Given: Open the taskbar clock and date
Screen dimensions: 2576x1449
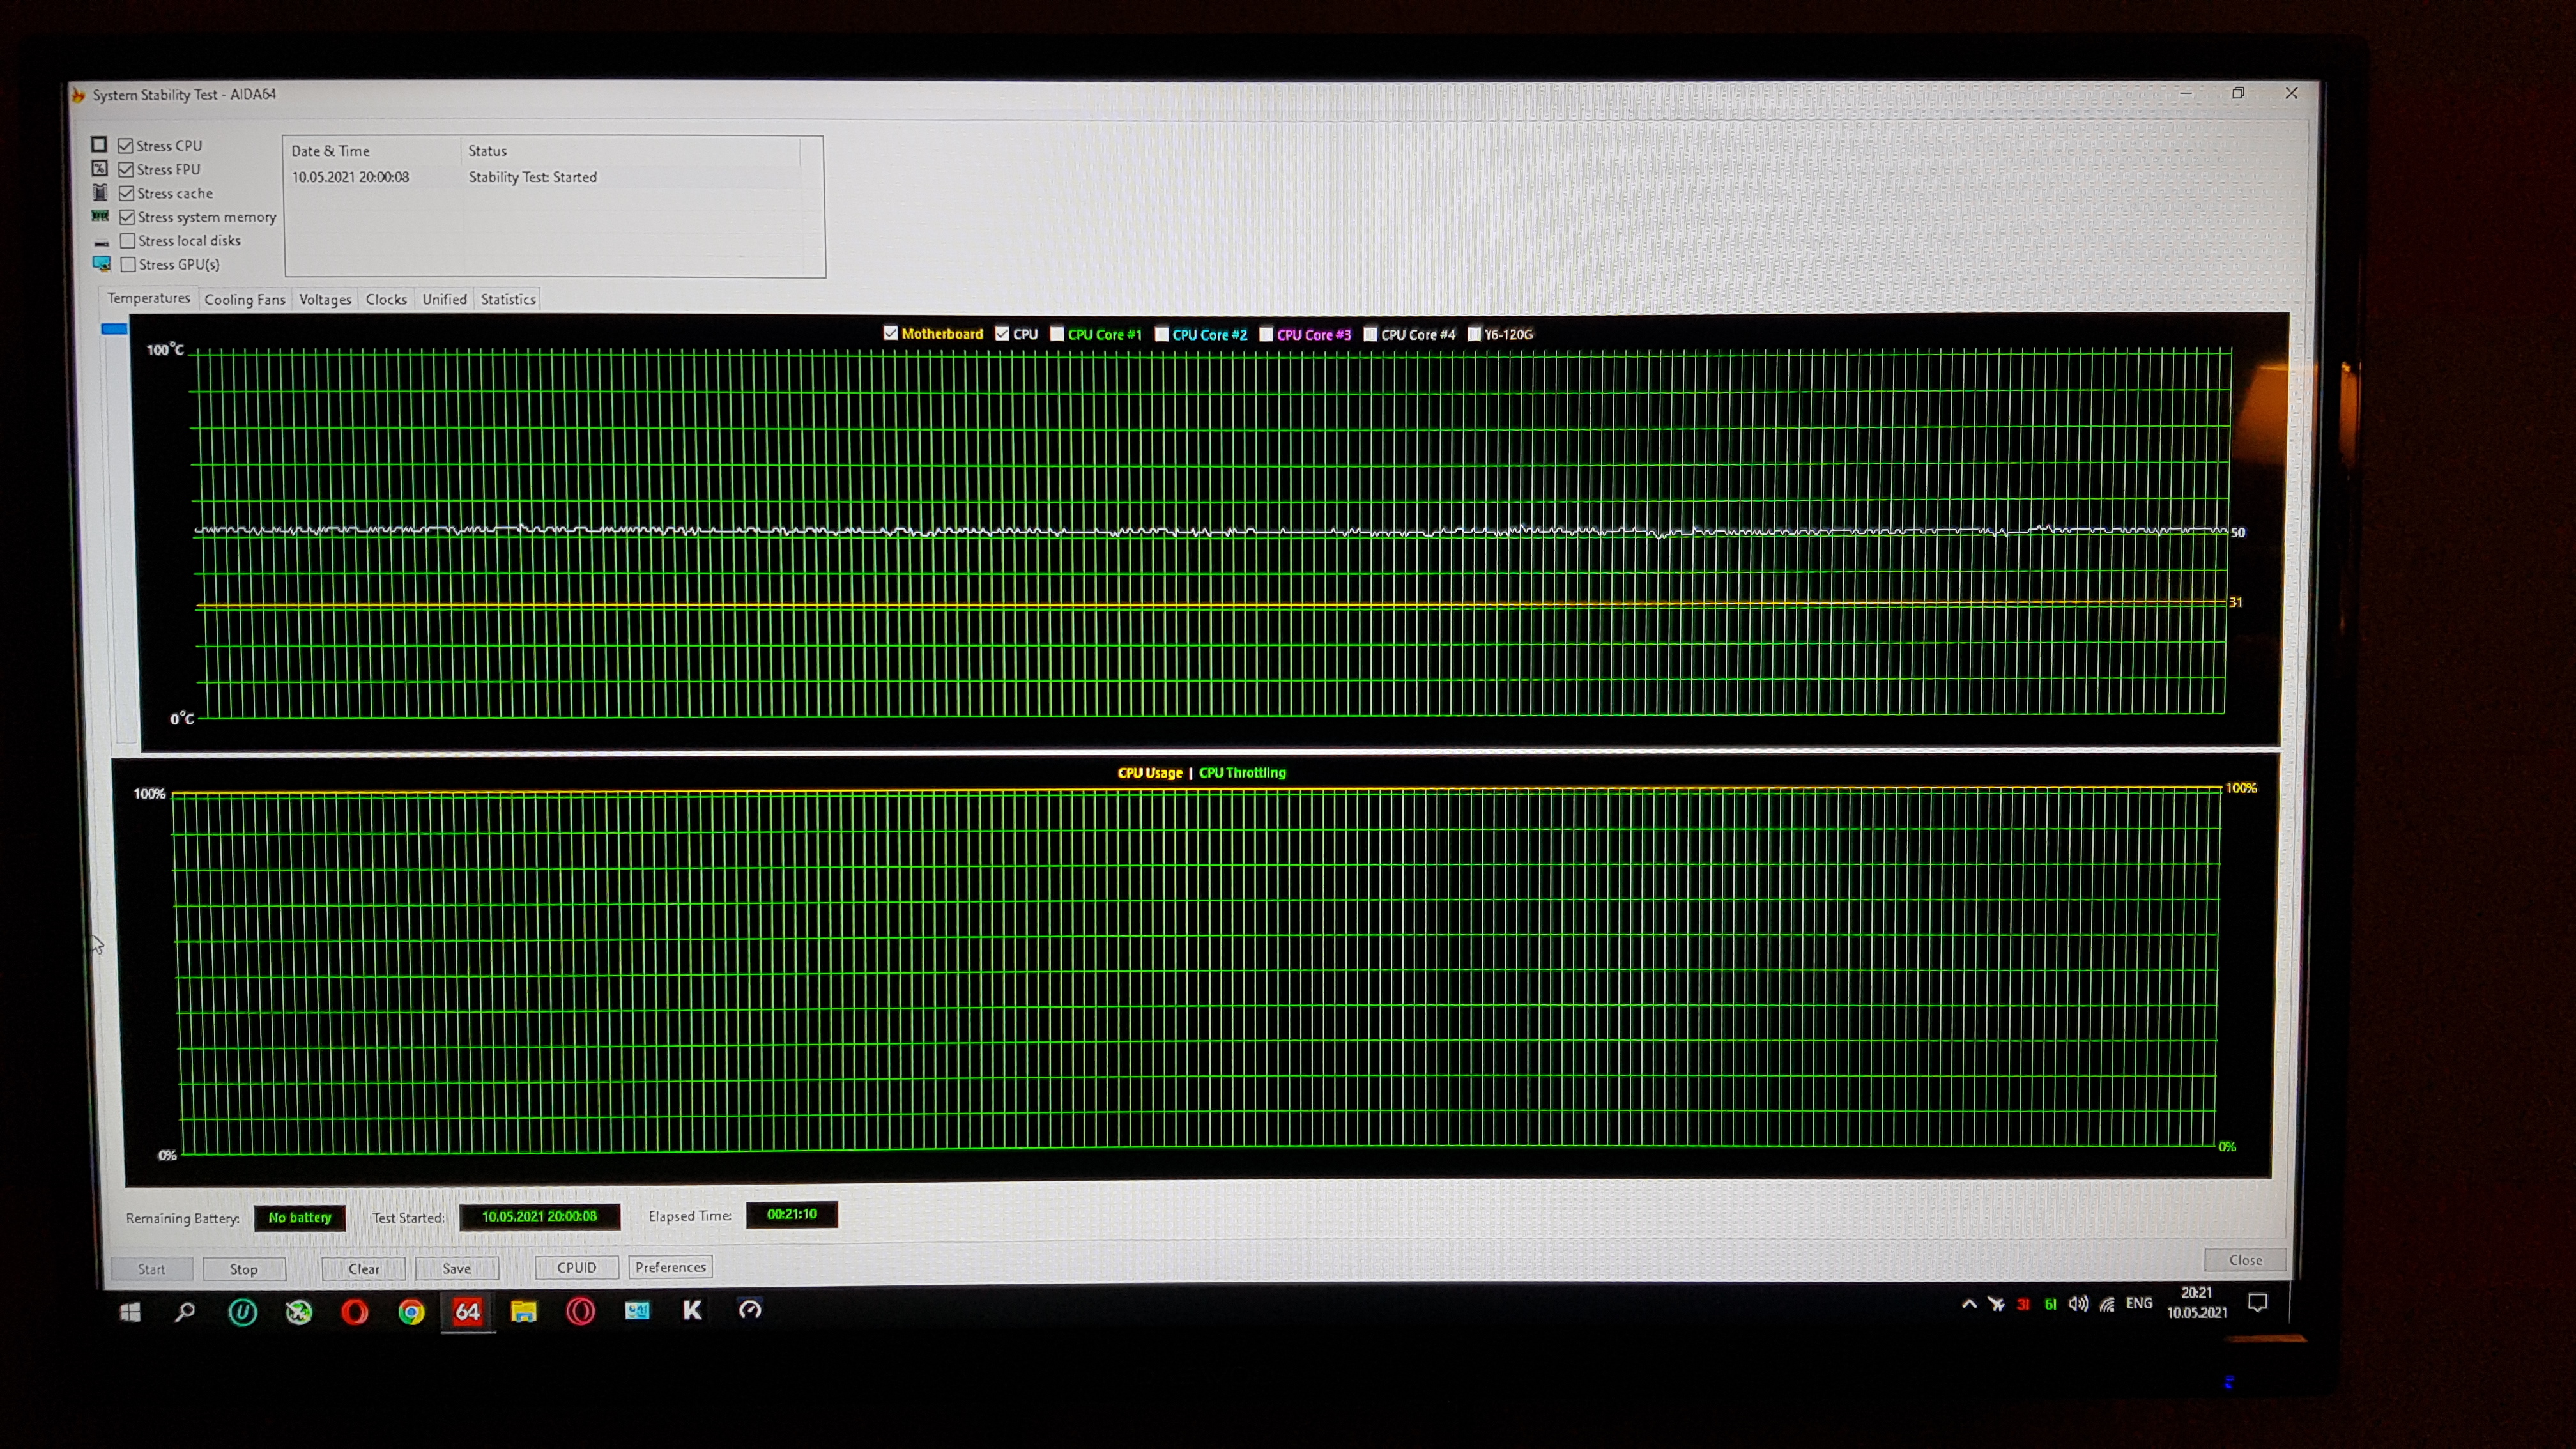Looking at the screenshot, I should click(2196, 1302).
